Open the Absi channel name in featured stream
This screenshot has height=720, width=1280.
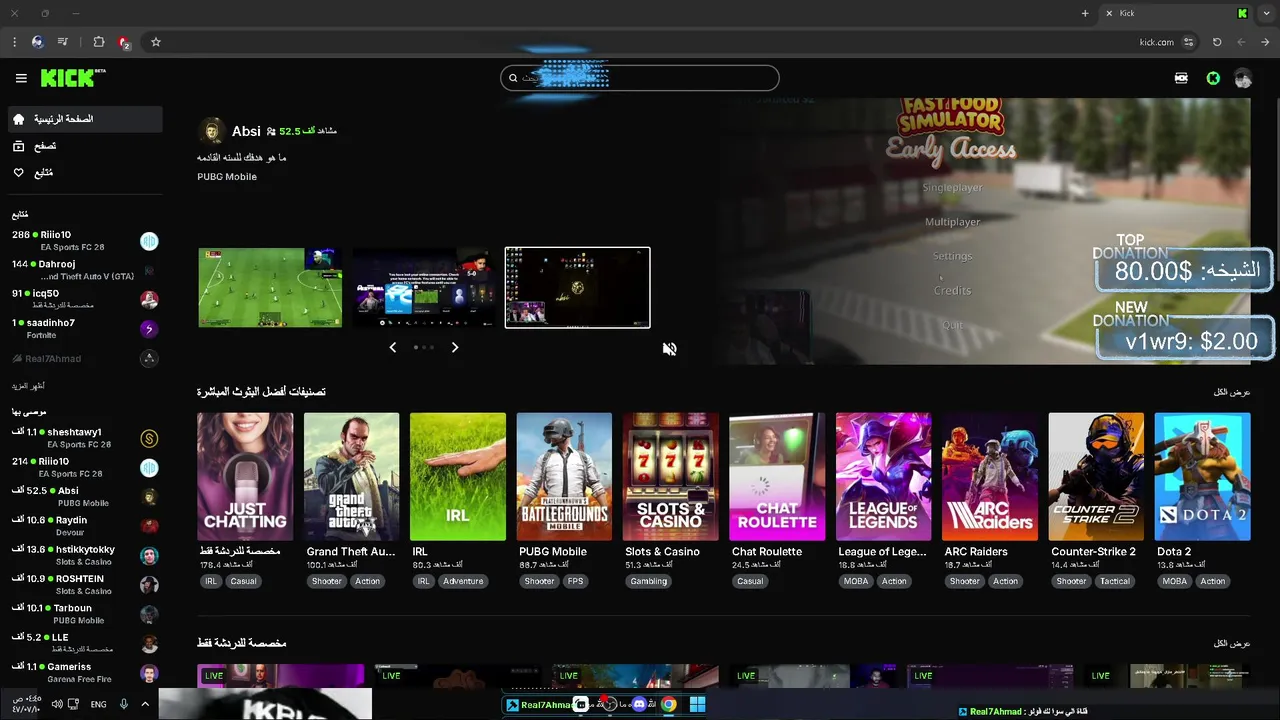tap(246, 131)
